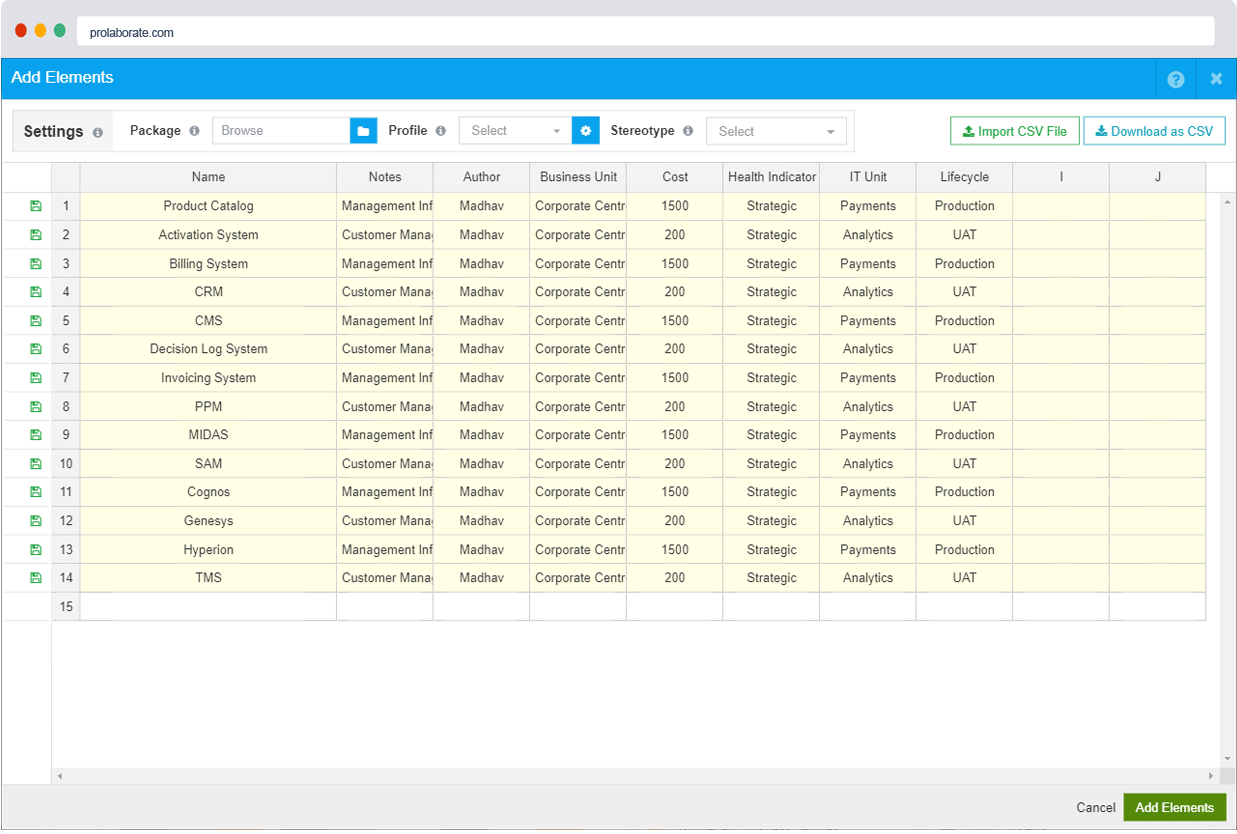Select the column header J

pyautogui.click(x=1158, y=177)
